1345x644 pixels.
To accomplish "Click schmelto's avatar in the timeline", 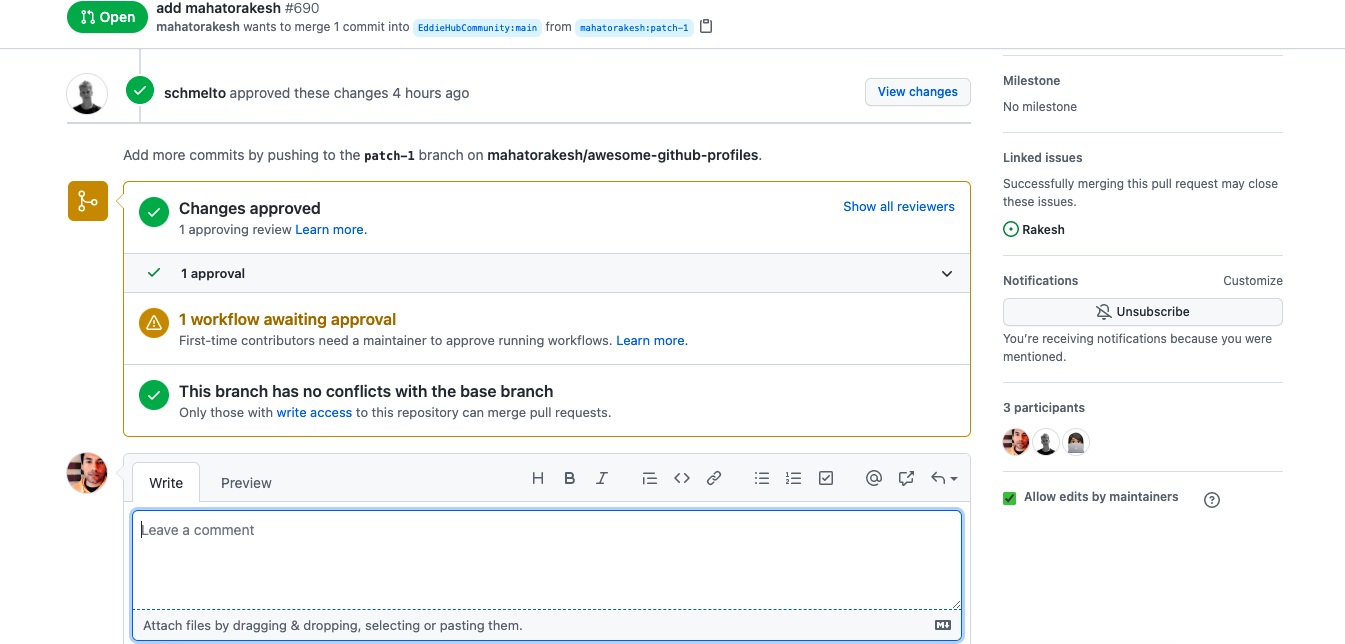I will (x=87, y=94).
